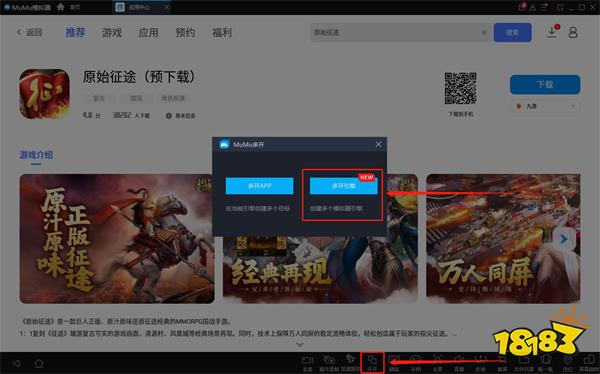Switch to the 应用 tab

(x=148, y=33)
